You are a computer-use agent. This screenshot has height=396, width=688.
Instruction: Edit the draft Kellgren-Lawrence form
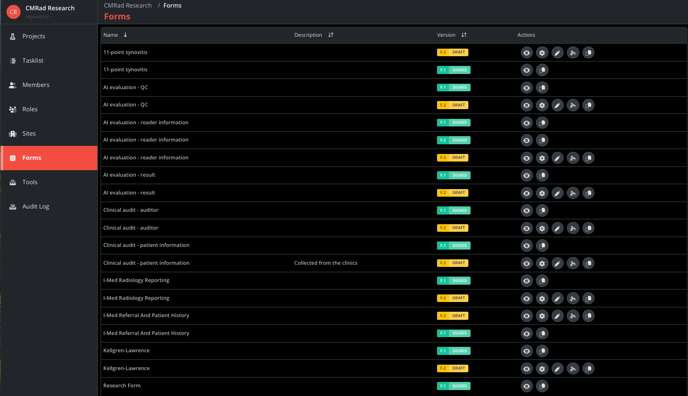(557, 368)
